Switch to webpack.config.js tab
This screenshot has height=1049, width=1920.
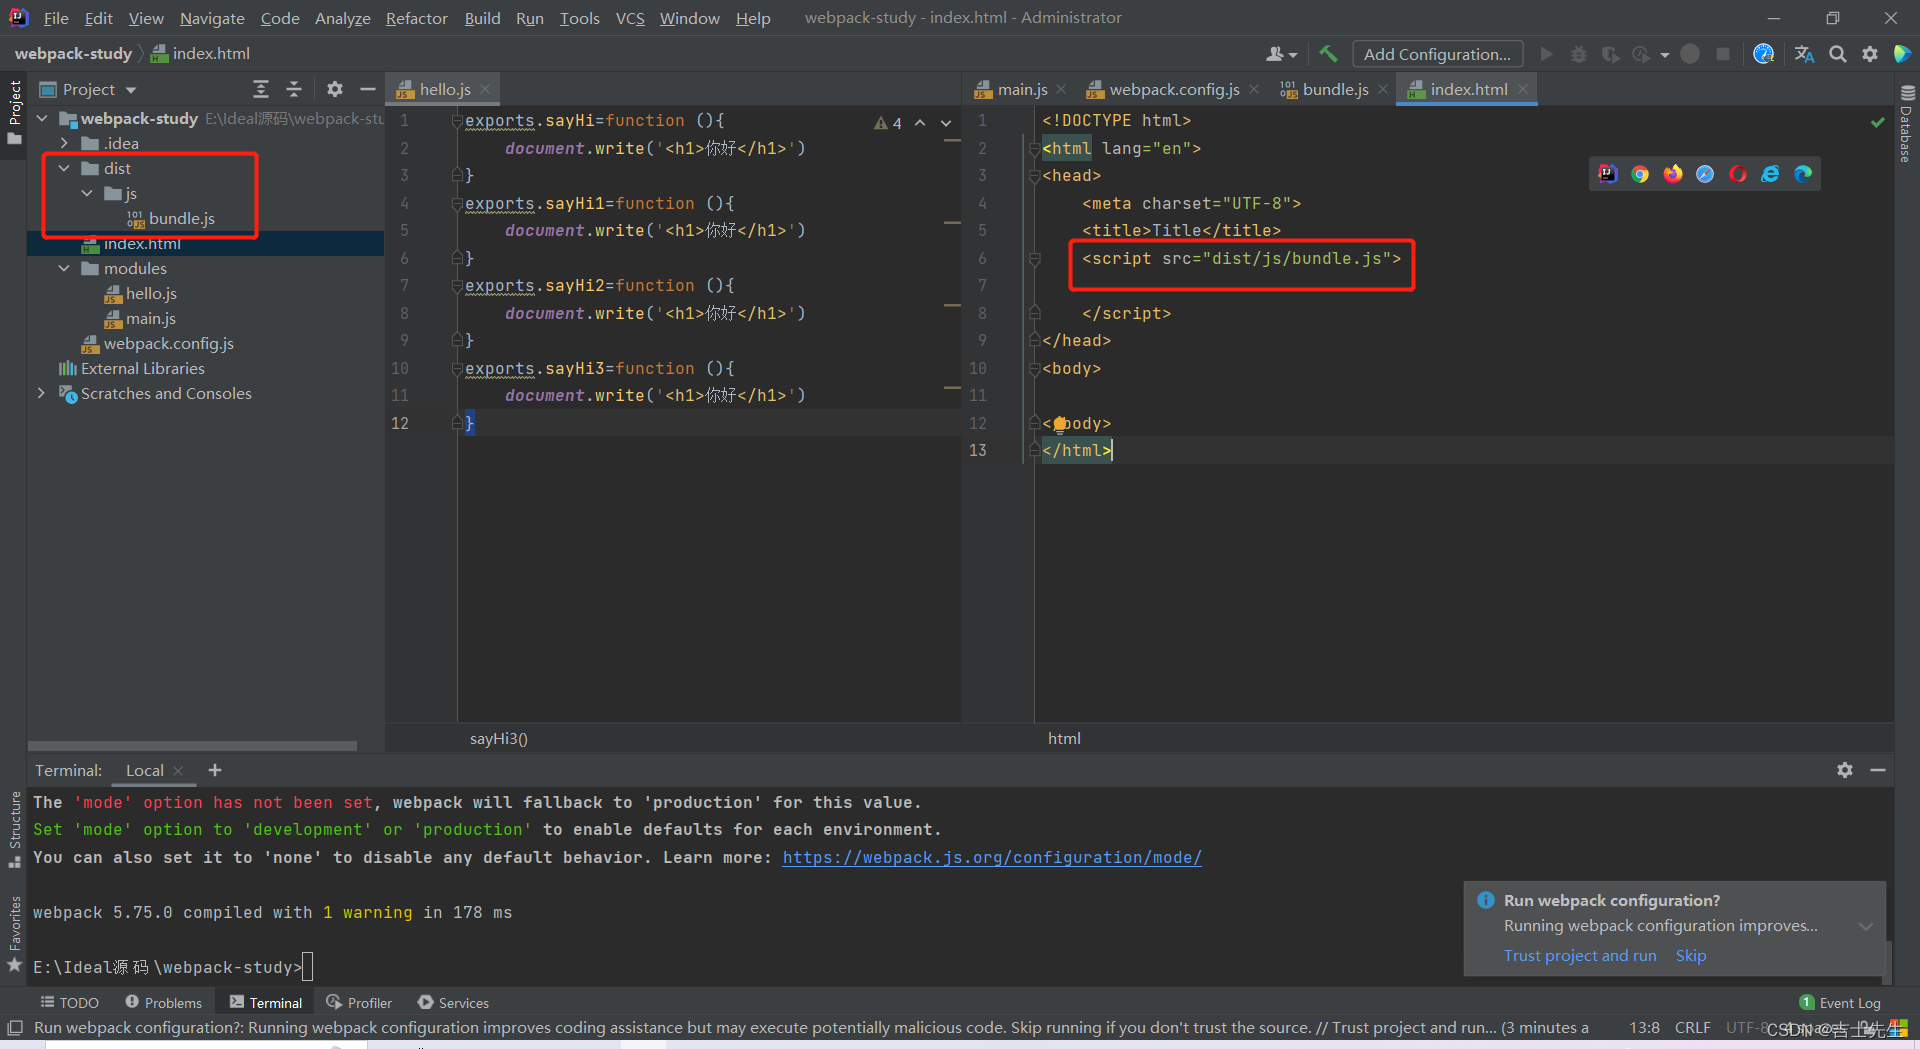tap(1173, 89)
